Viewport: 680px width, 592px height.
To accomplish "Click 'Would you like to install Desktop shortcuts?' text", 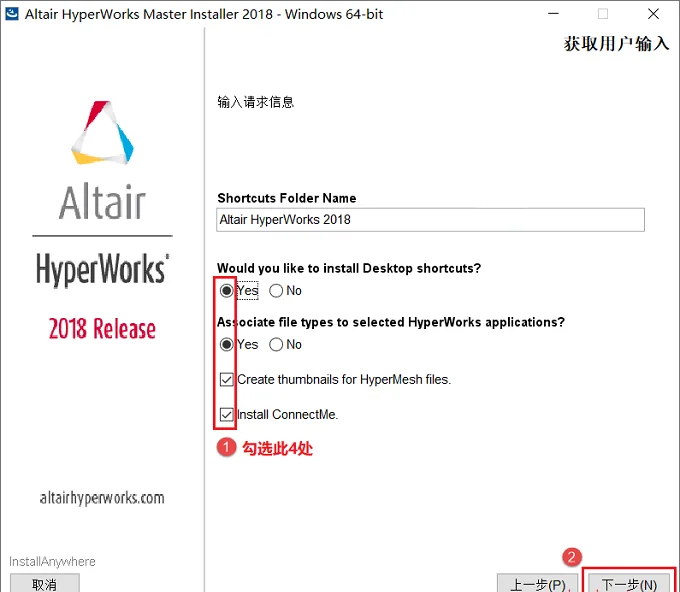I will point(349,268).
